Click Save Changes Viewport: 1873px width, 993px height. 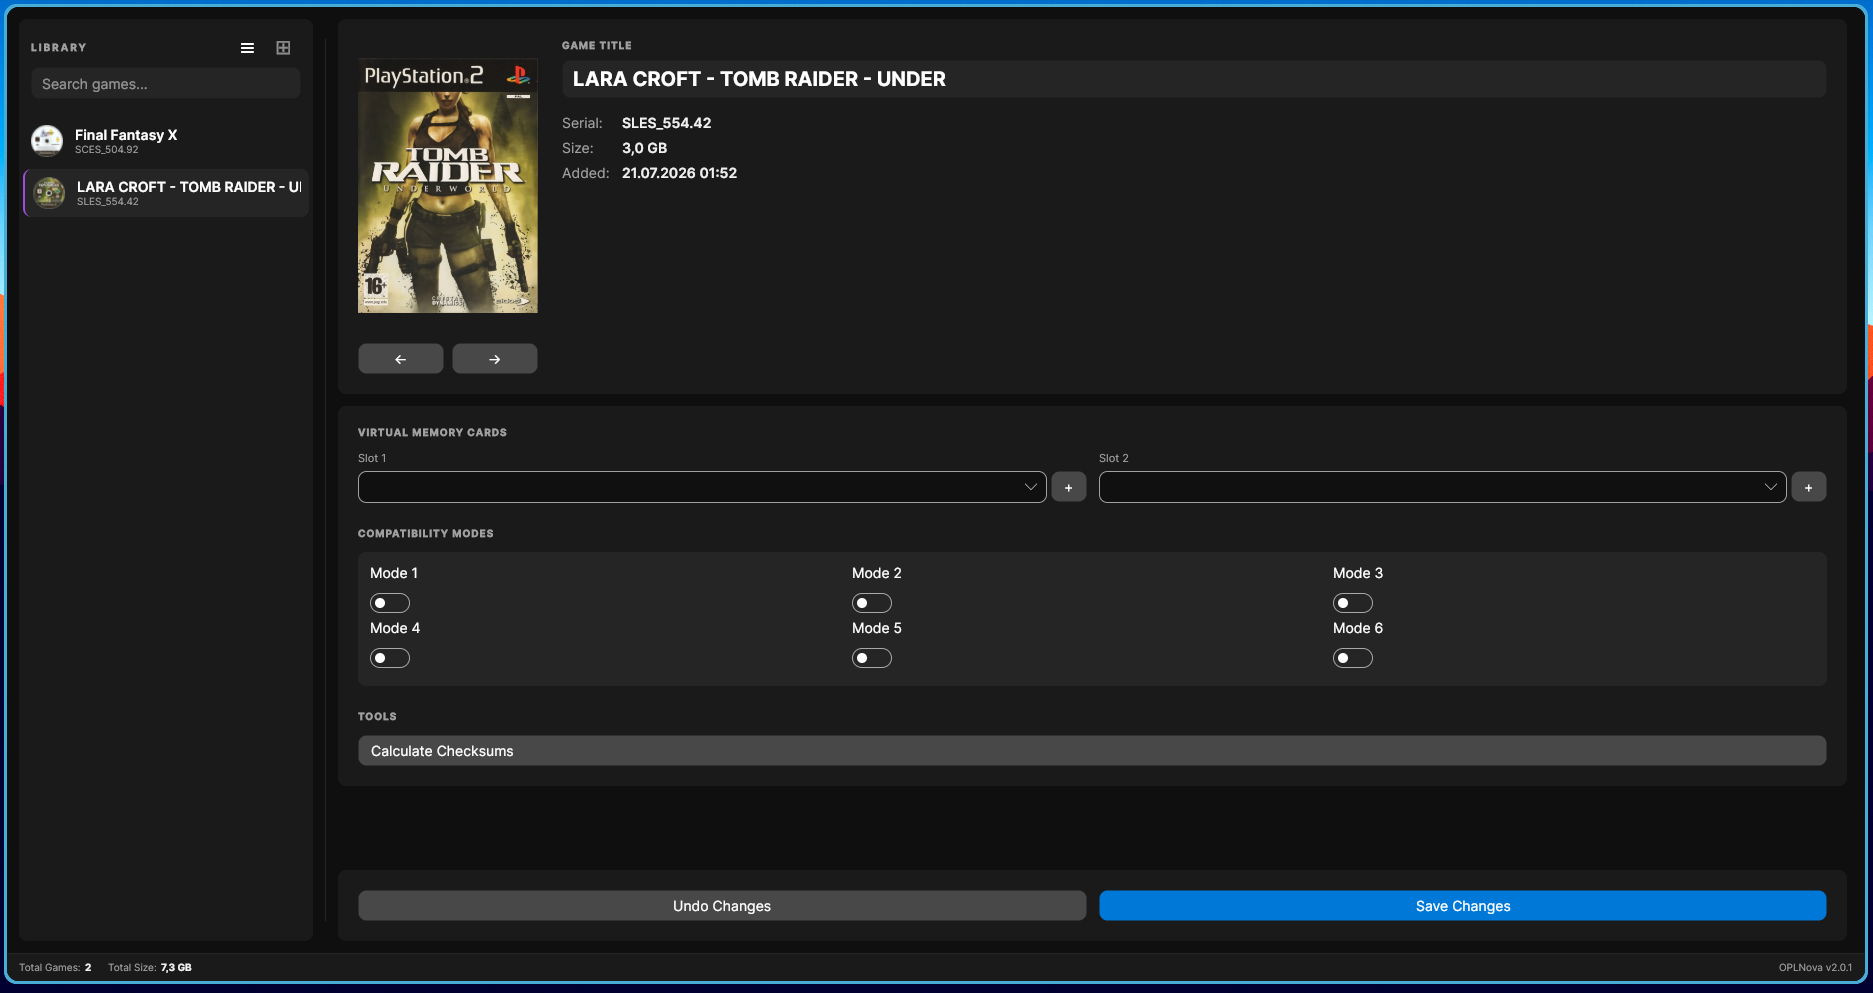[x=1463, y=906]
